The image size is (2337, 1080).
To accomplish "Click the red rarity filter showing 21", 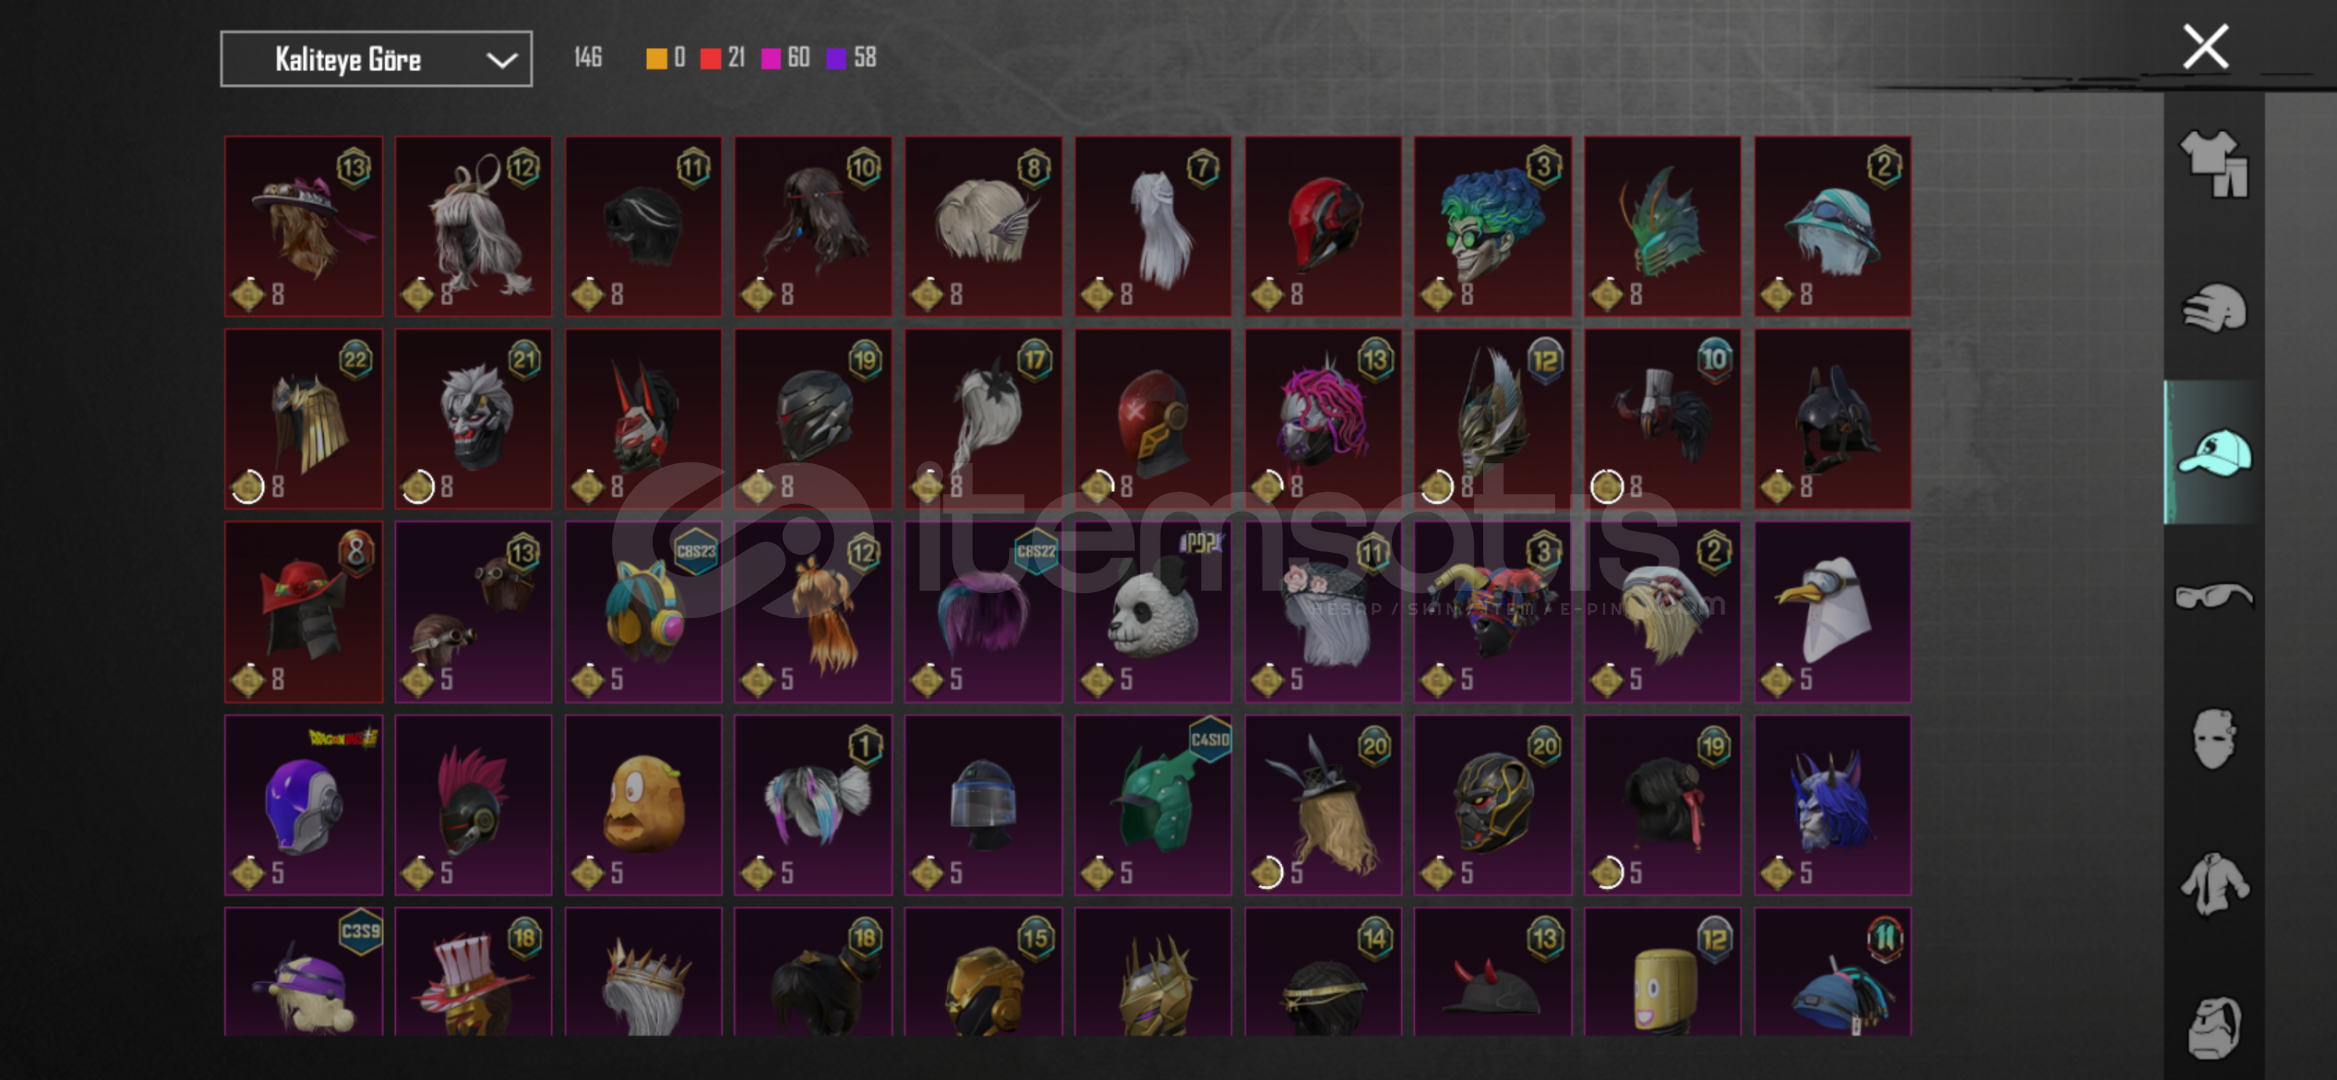I will click(723, 58).
